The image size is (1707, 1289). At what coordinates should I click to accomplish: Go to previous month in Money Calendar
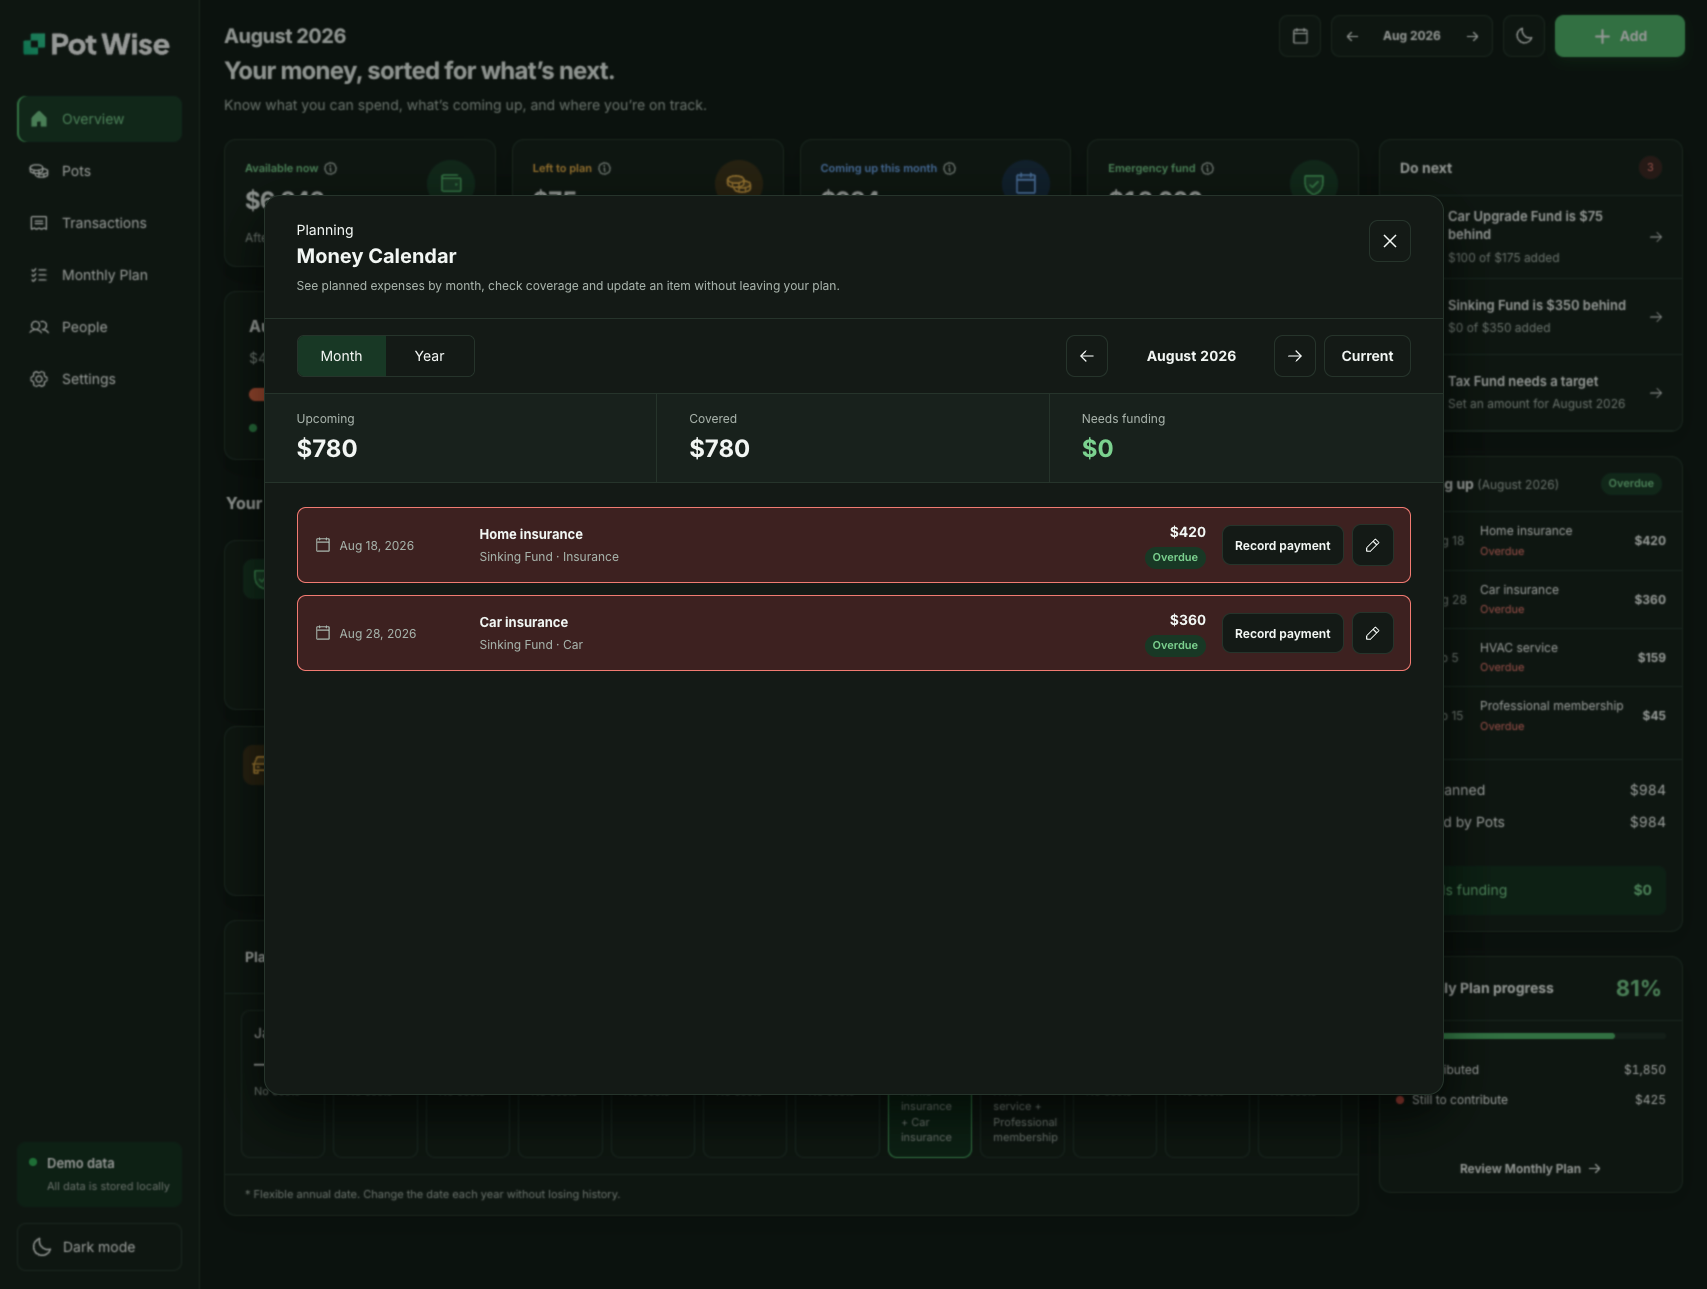pyautogui.click(x=1086, y=356)
